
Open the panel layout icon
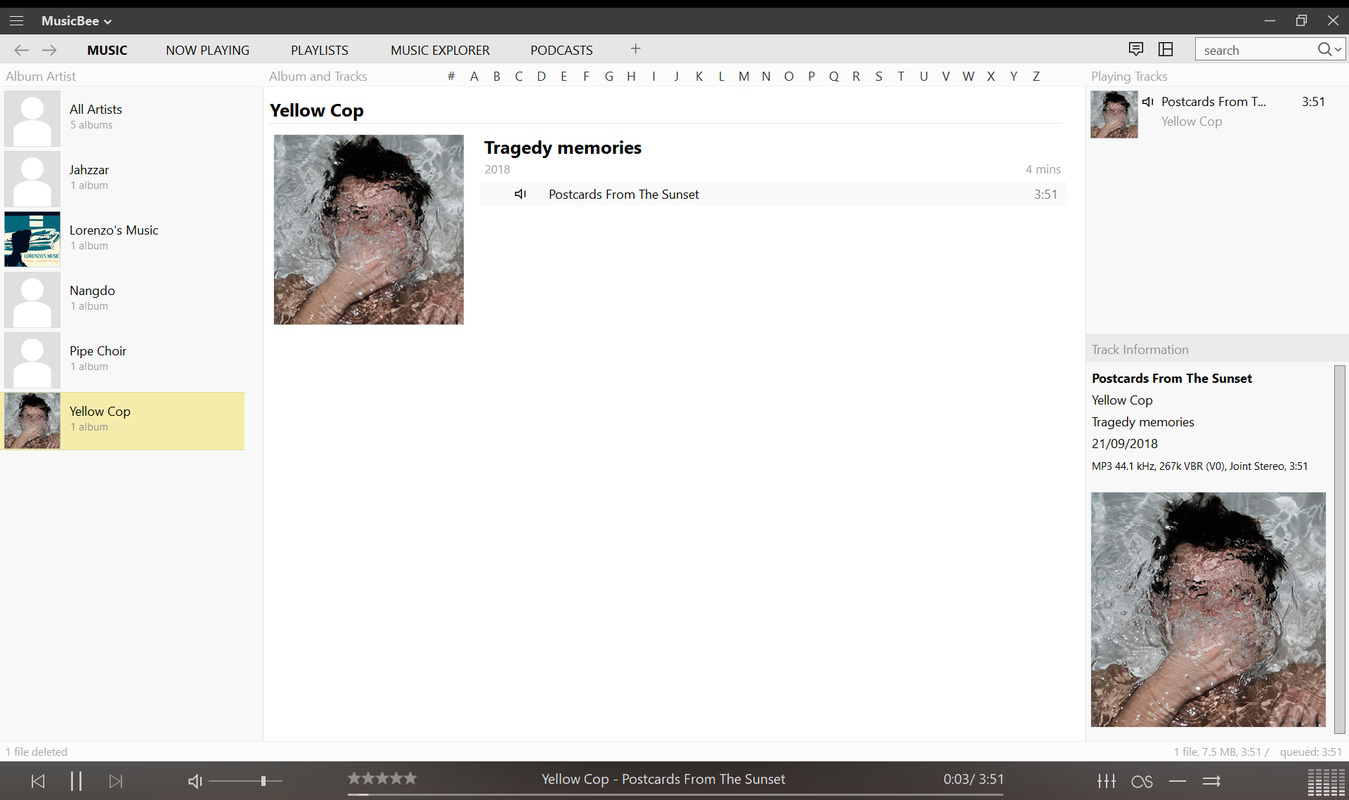[1166, 49]
